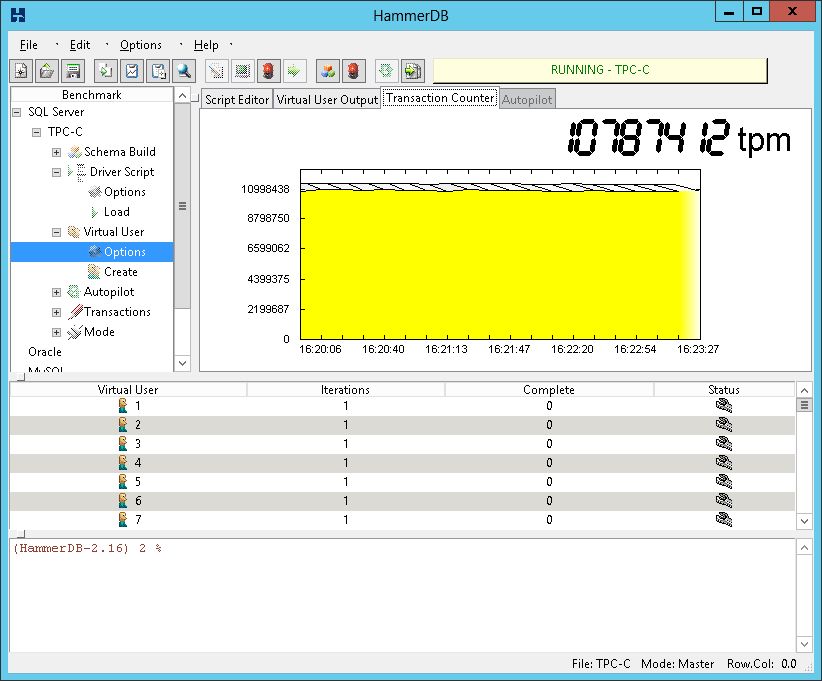Click the status icon for virtual user 4
Image resolution: width=822 pixels, height=681 pixels.
724,462
